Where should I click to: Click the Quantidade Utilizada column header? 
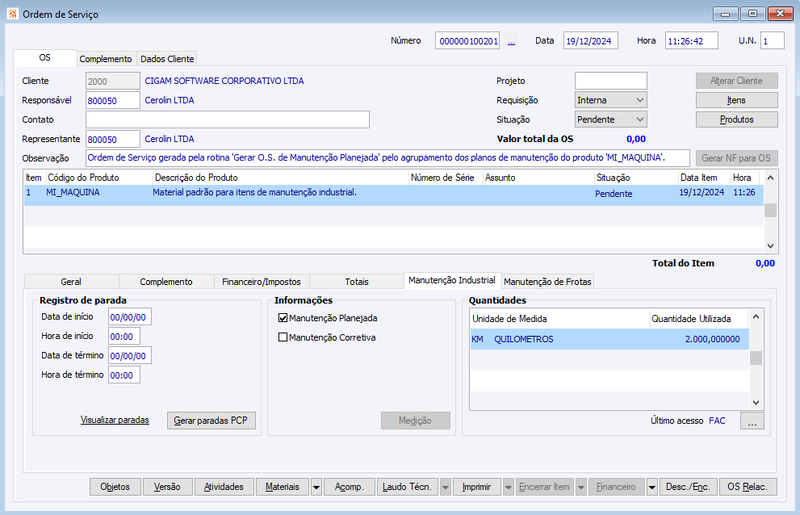(x=699, y=319)
